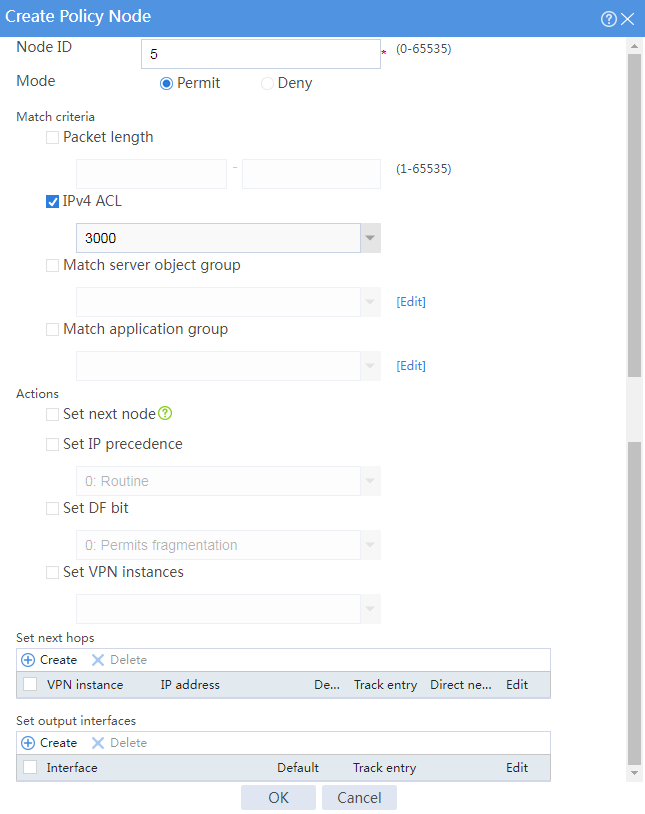
Task: Click the scrollbar down arrow
Action: 634,773
